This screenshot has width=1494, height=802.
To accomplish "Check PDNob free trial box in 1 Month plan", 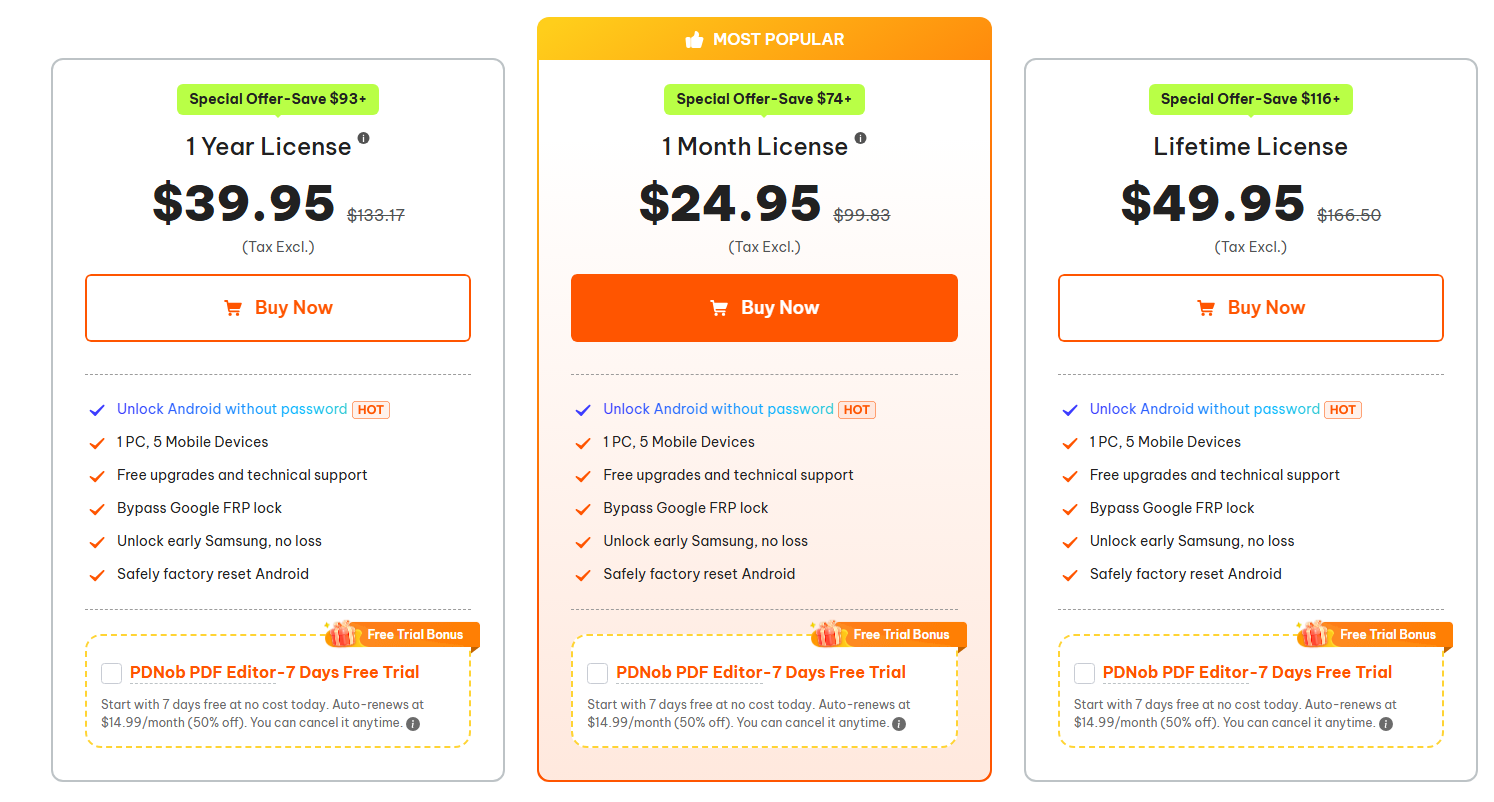I will click(598, 673).
